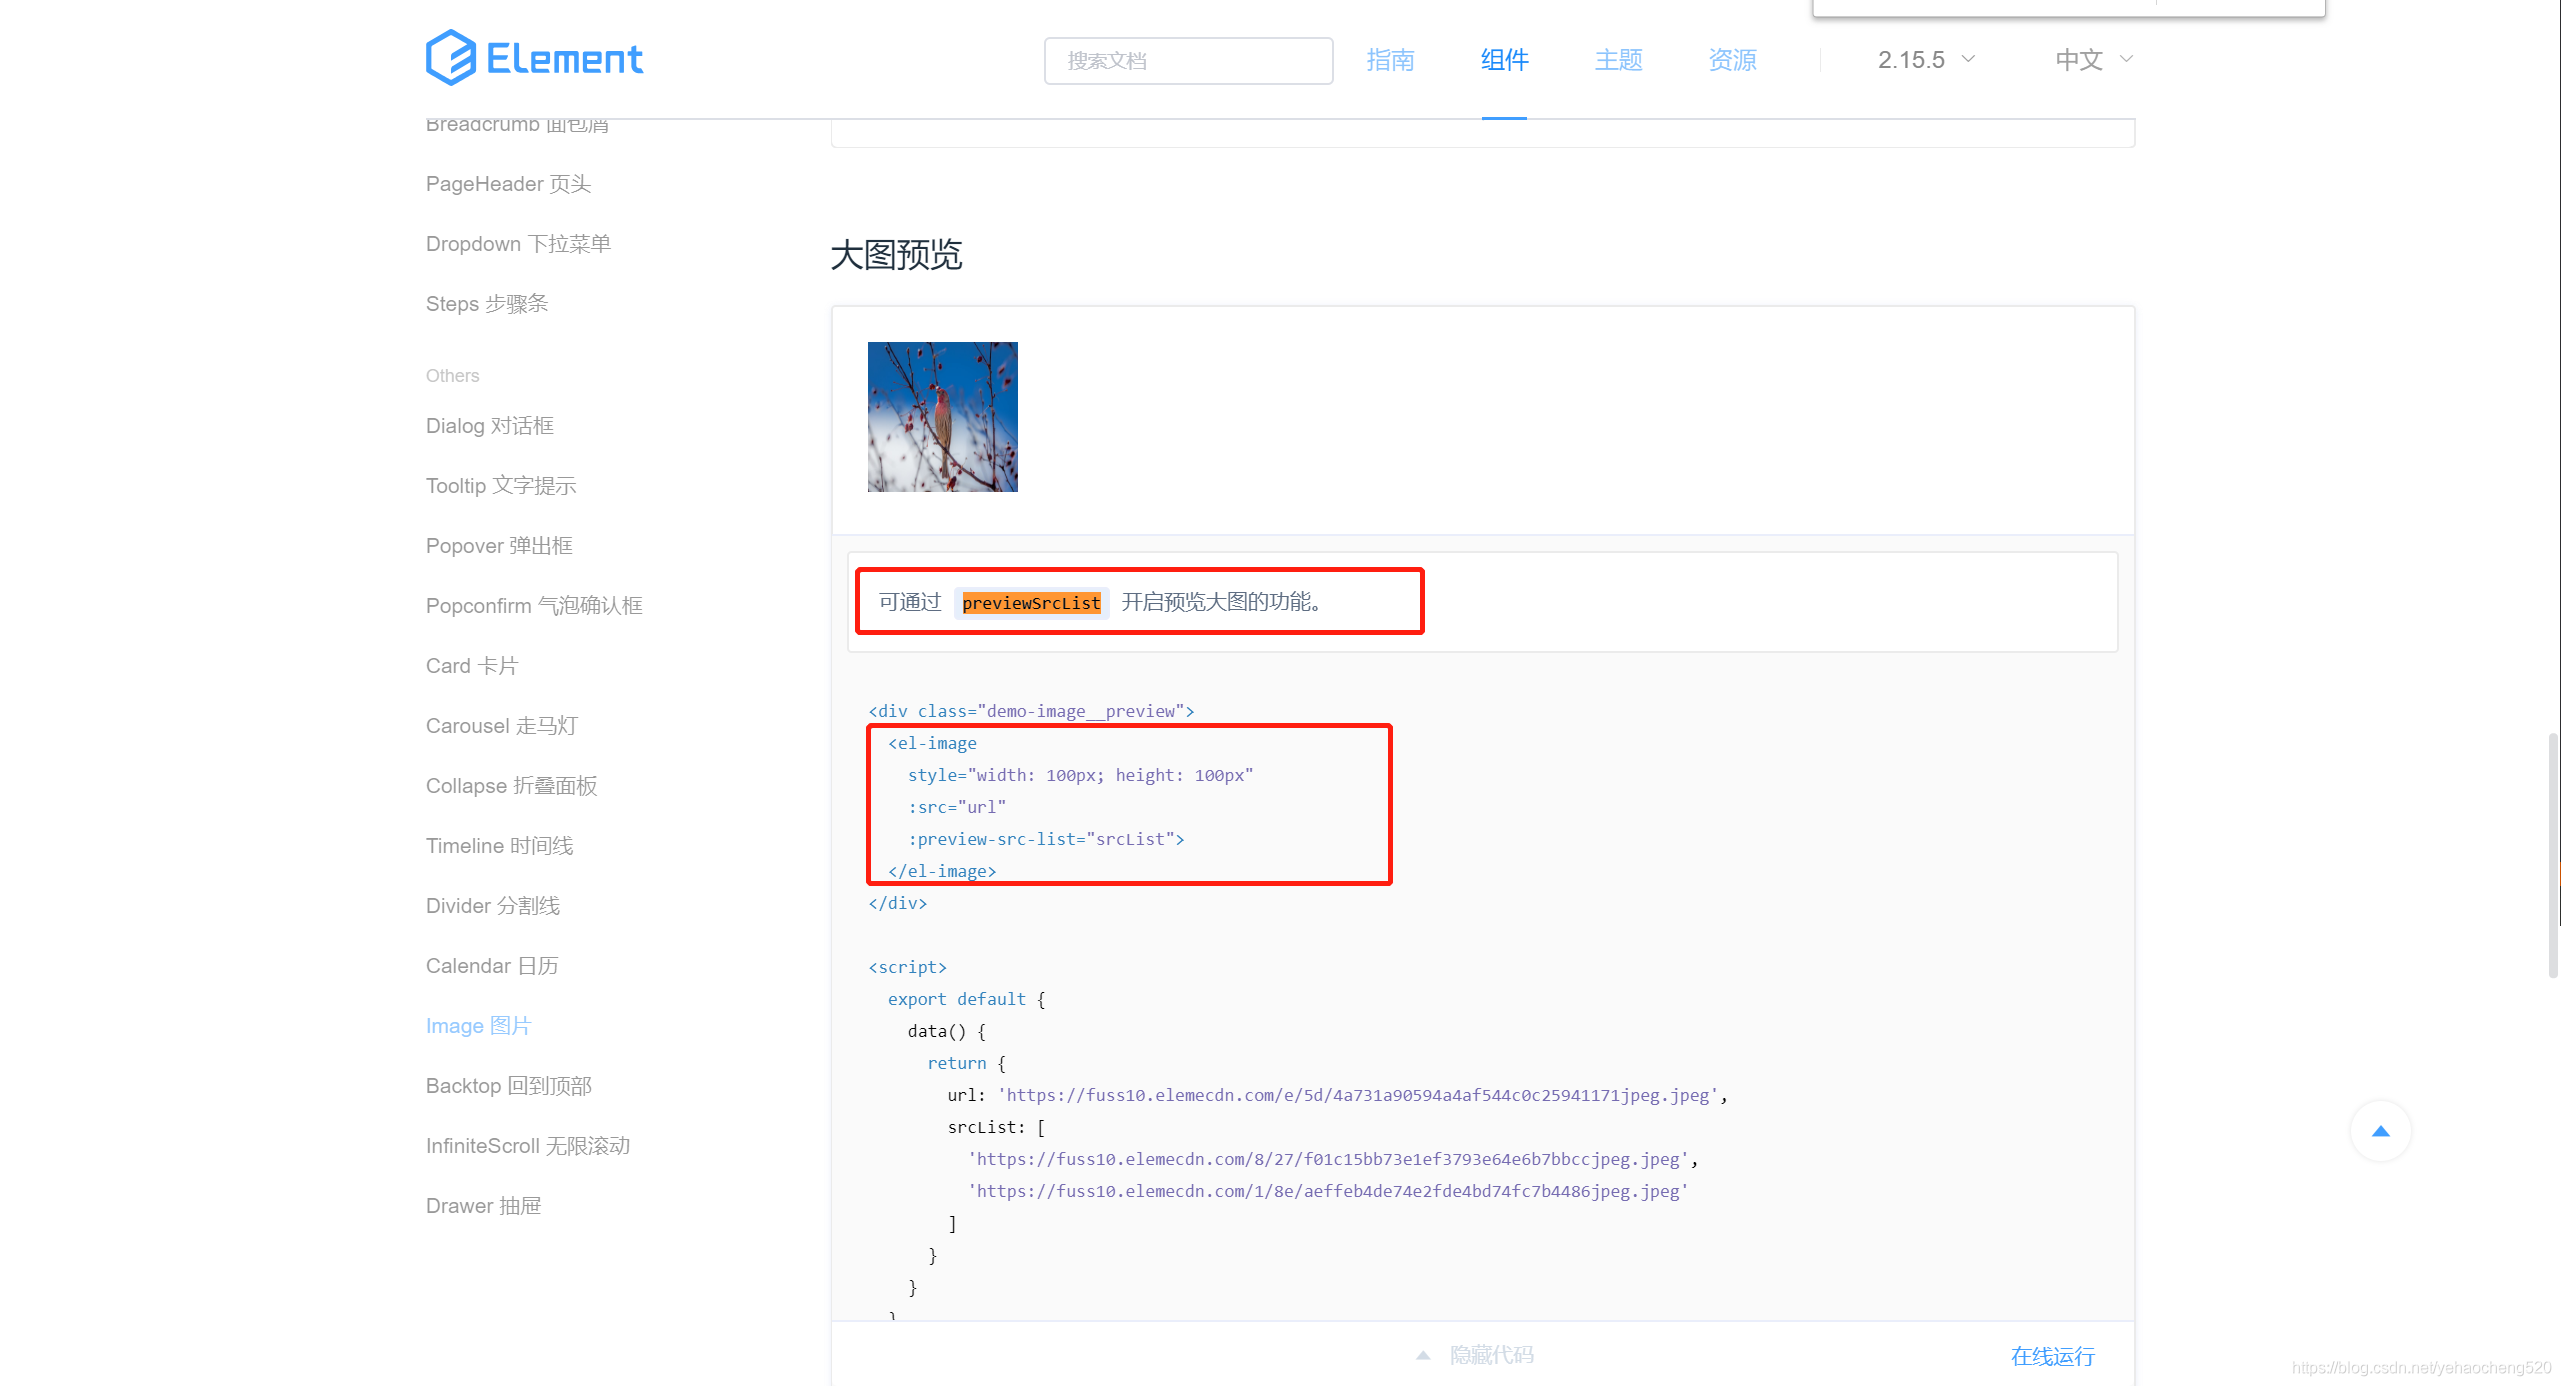Image resolution: width=2561 pixels, height=1386 pixels.
Task: Select the 指南 navigation tab
Action: (1391, 58)
